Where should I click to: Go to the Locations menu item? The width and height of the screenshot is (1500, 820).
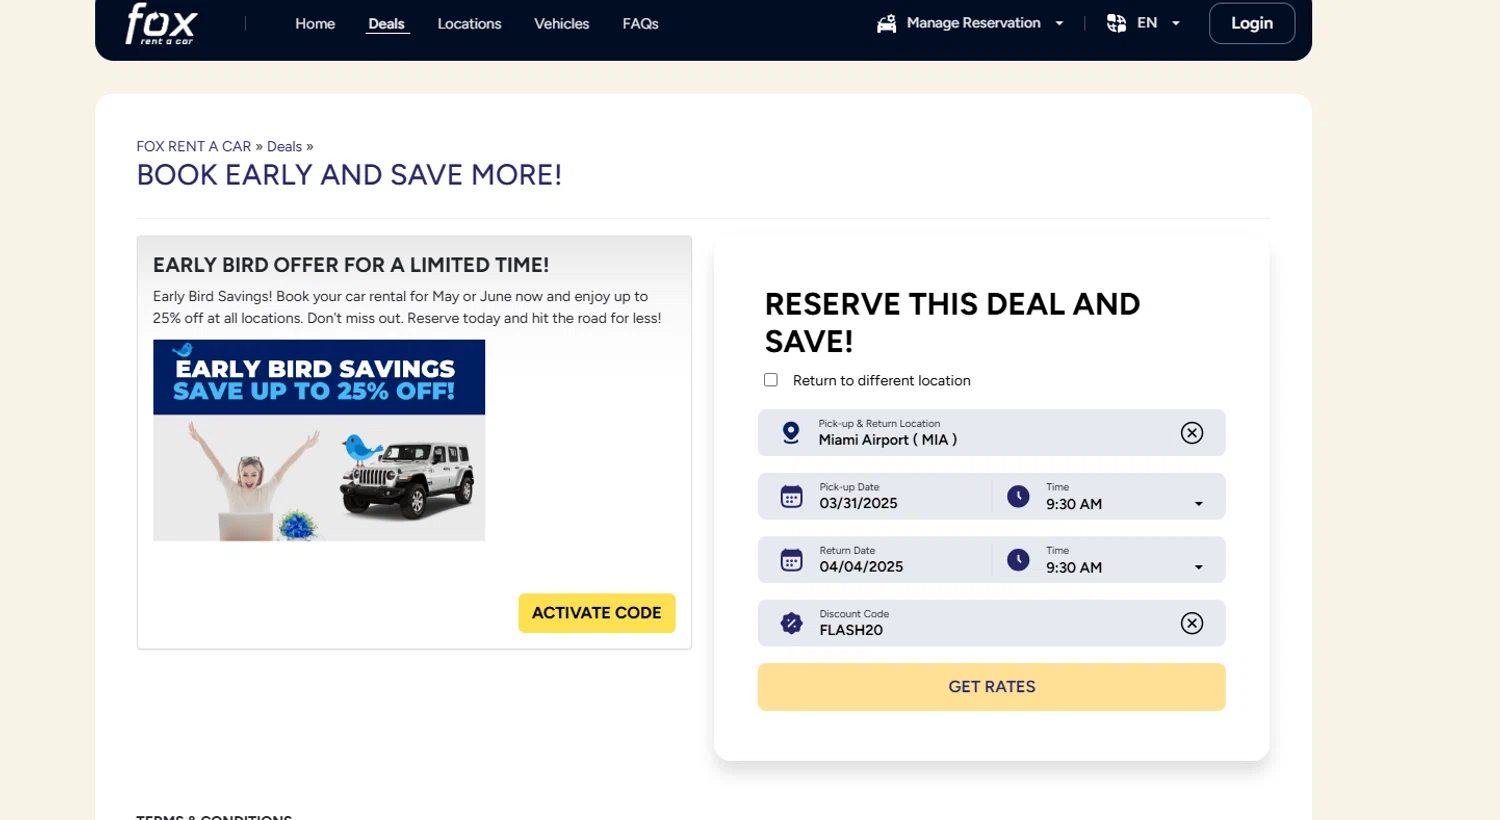pos(469,24)
